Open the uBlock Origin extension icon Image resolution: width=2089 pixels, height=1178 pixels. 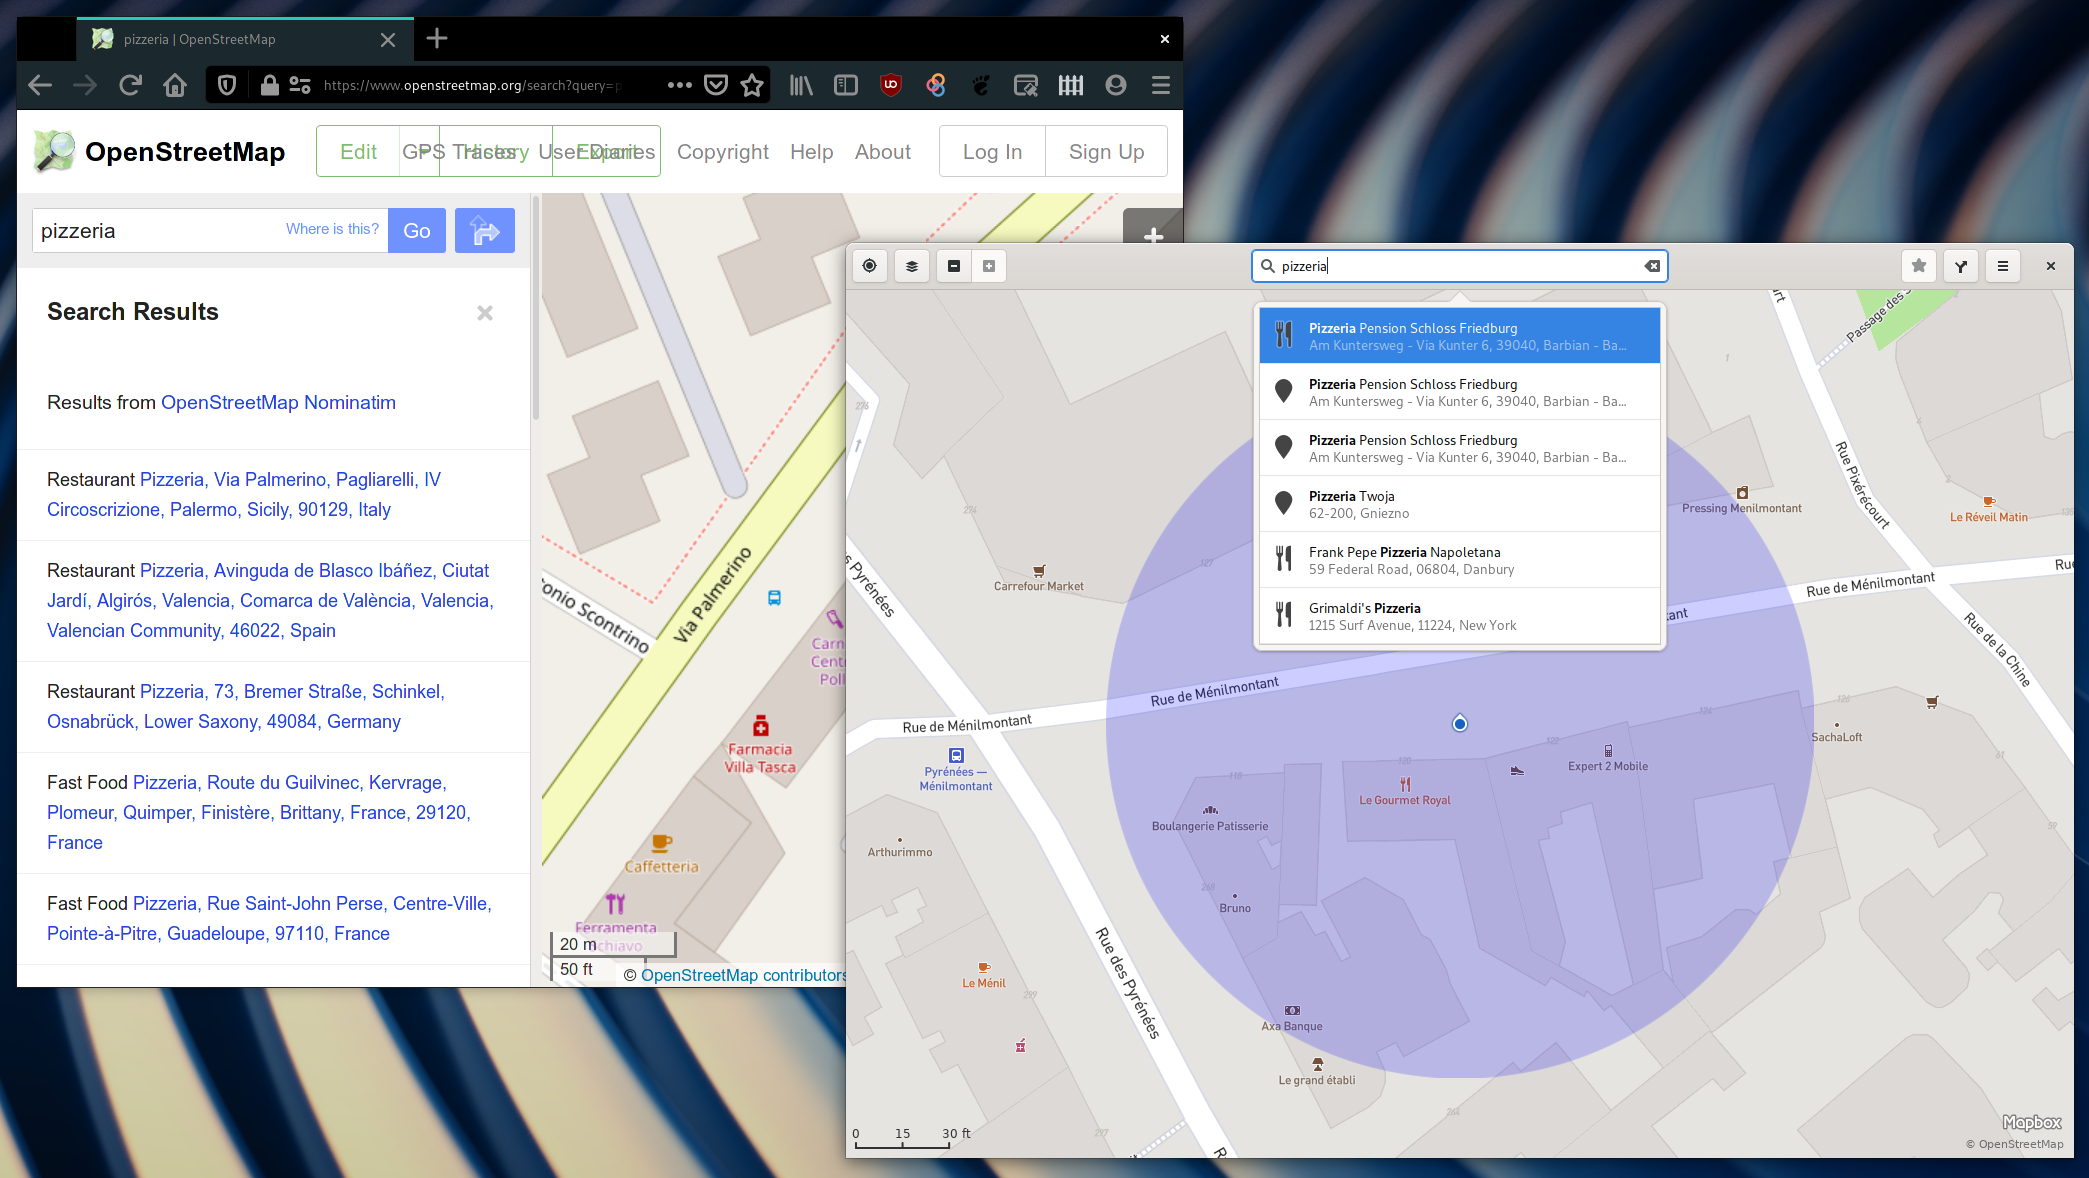pyautogui.click(x=890, y=85)
